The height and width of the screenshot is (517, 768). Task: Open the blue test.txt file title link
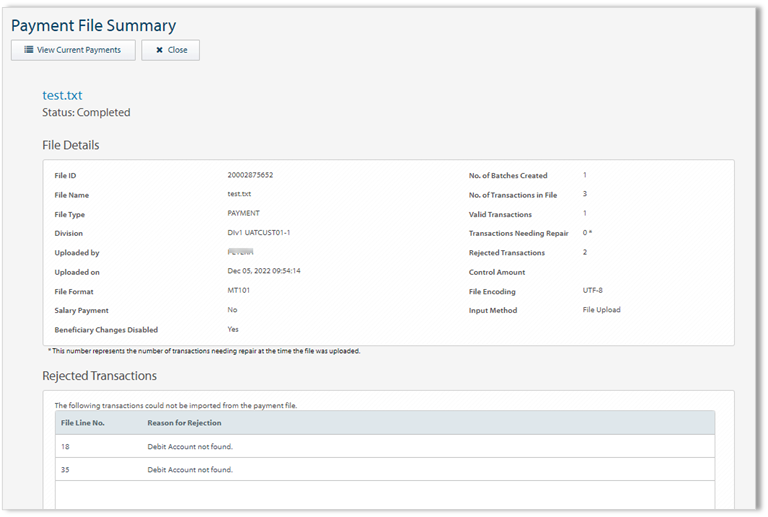coord(62,95)
